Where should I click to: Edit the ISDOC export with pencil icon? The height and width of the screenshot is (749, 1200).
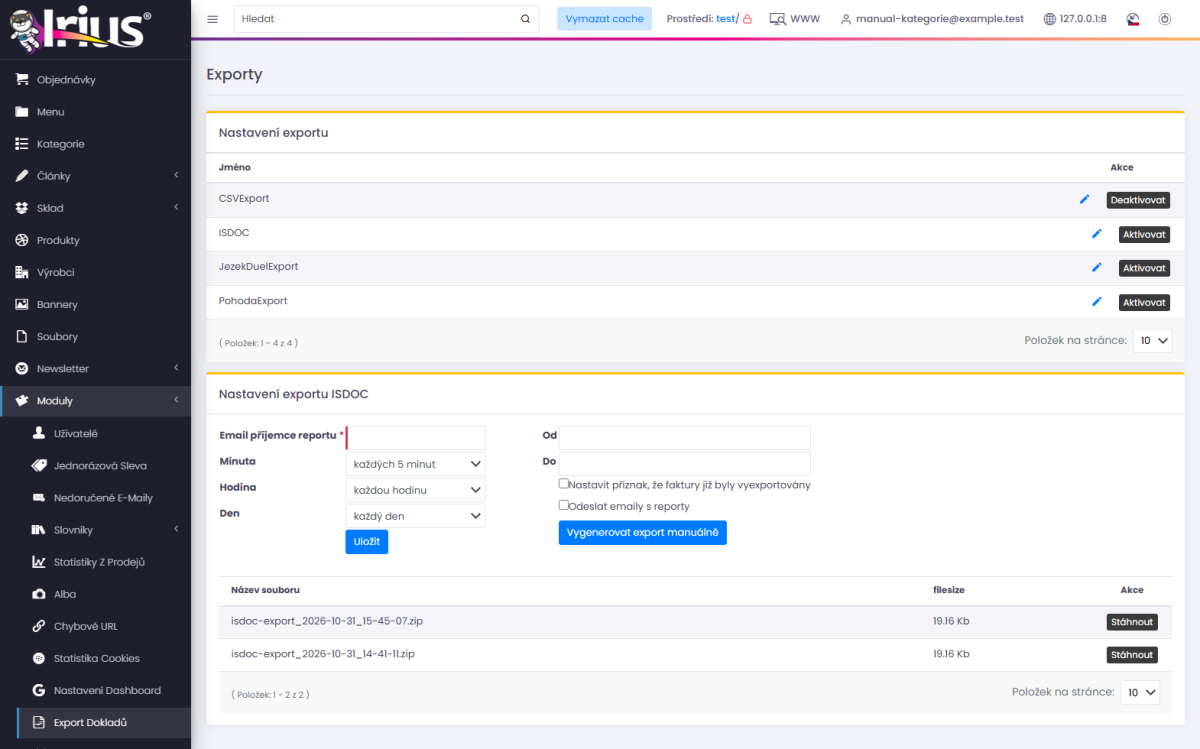(x=1096, y=234)
